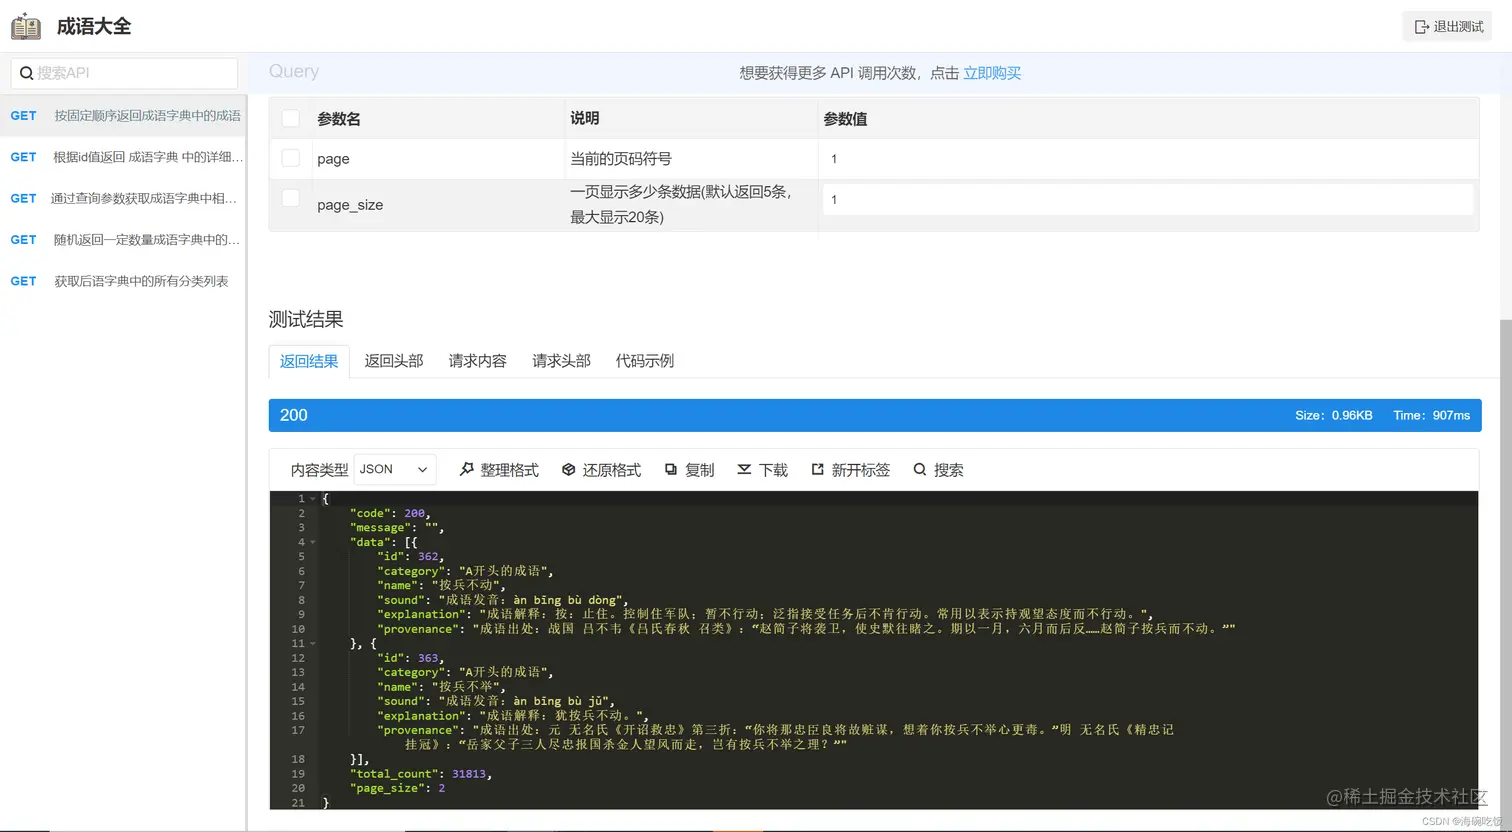
Task: Collapse the second object fold at line 11
Action: (x=313, y=644)
